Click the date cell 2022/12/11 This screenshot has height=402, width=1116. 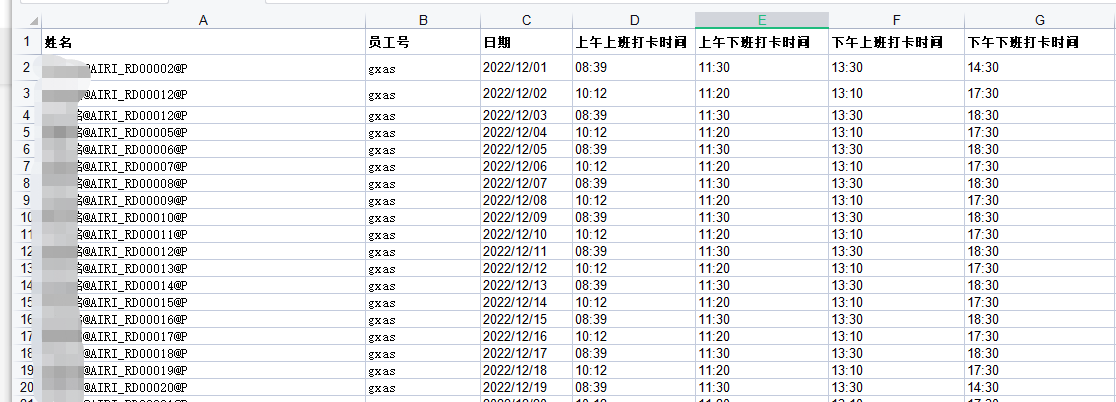527,251
